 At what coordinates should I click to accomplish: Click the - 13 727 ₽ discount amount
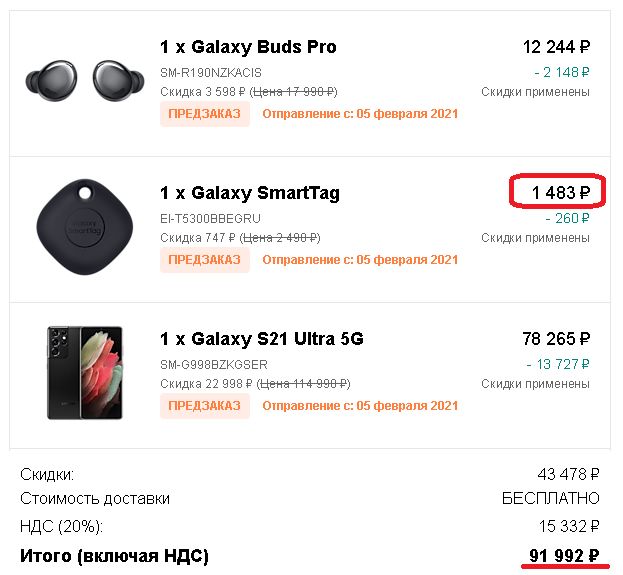click(558, 364)
